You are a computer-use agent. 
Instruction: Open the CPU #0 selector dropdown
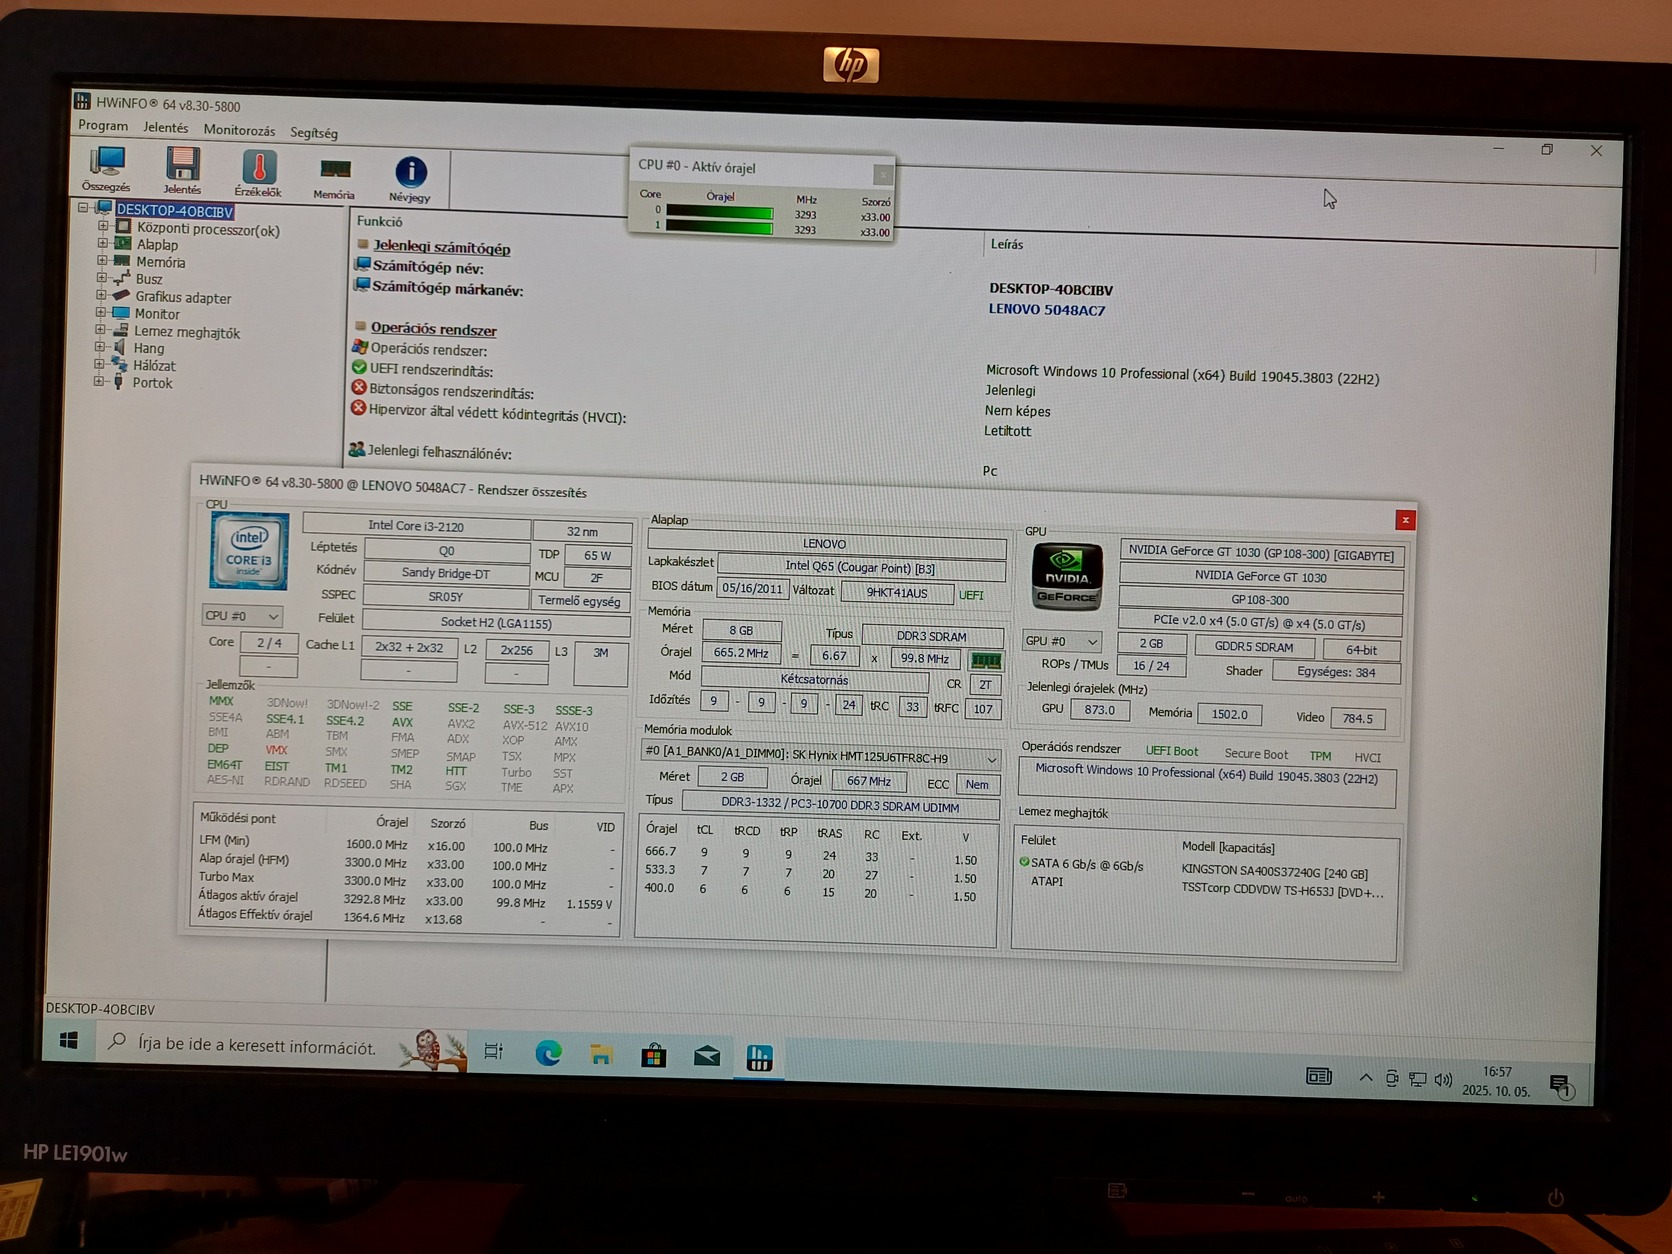tap(241, 616)
